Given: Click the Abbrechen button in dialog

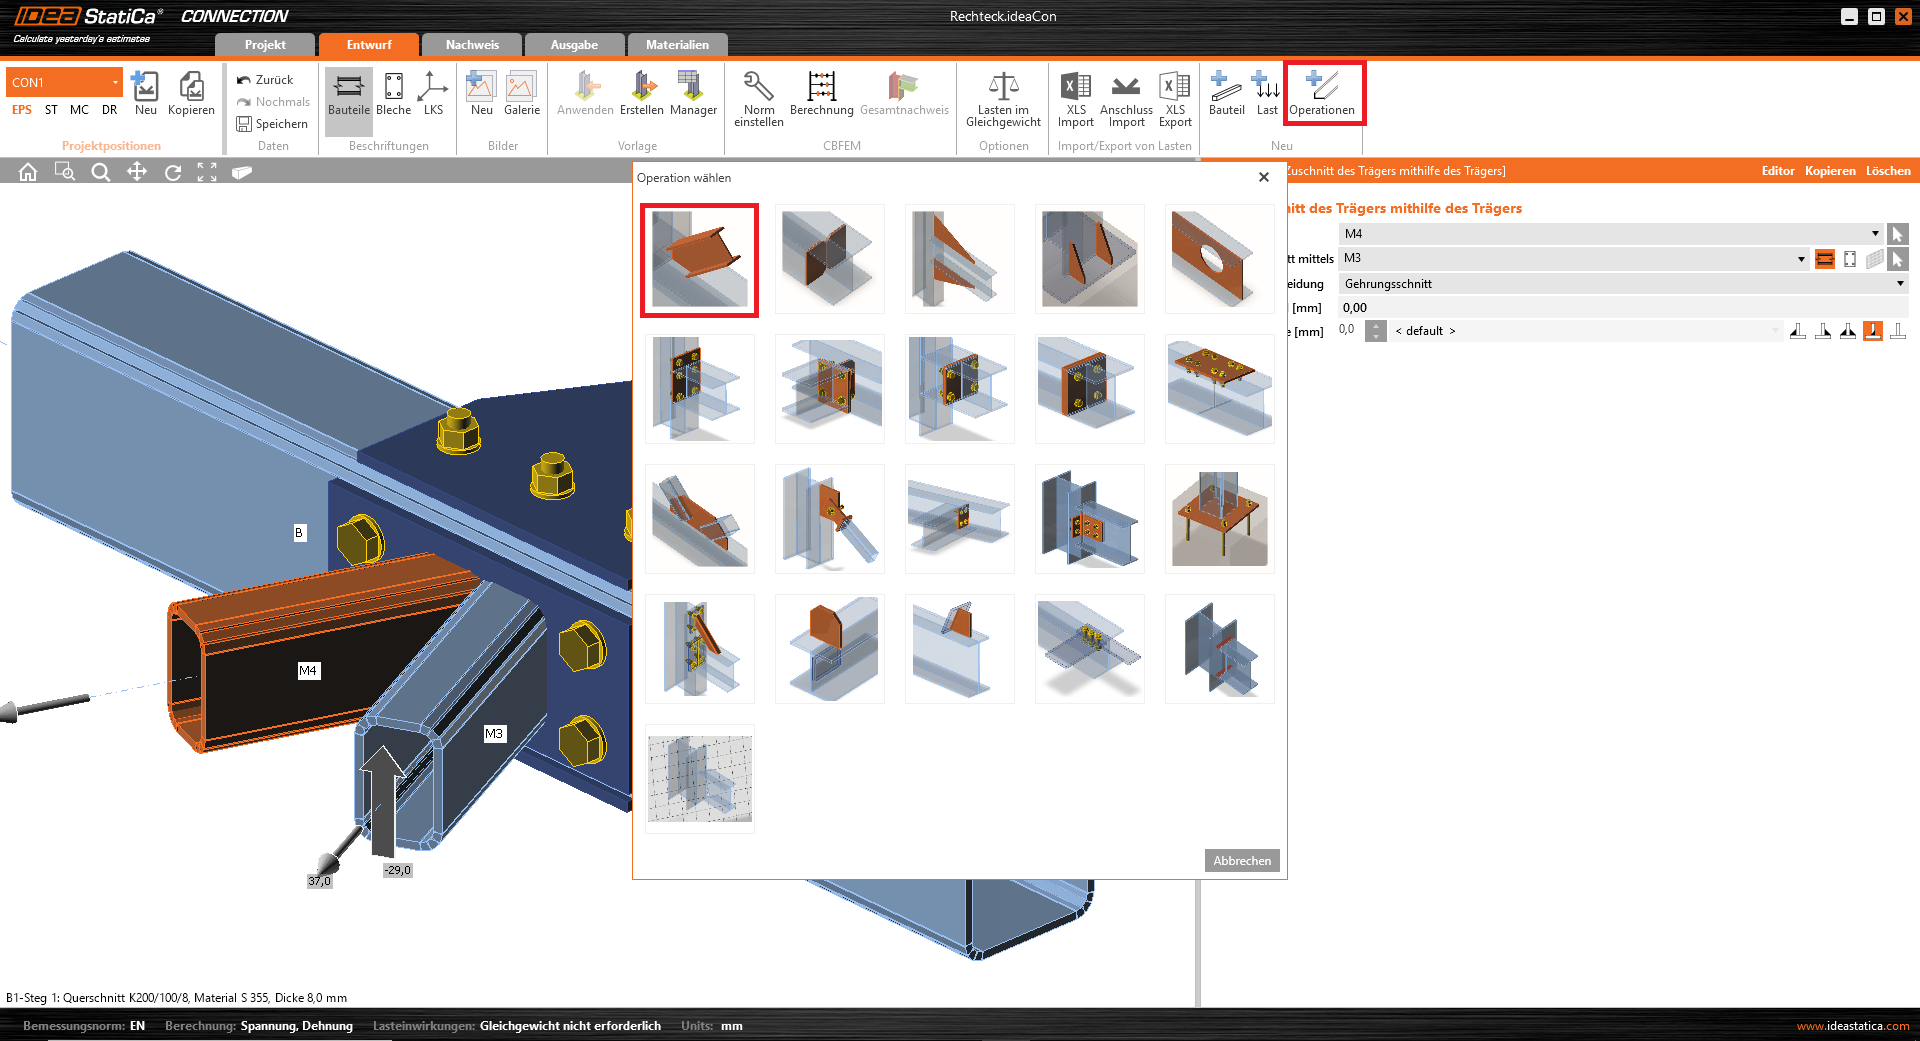Looking at the screenshot, I should (x=1242, y=861).
